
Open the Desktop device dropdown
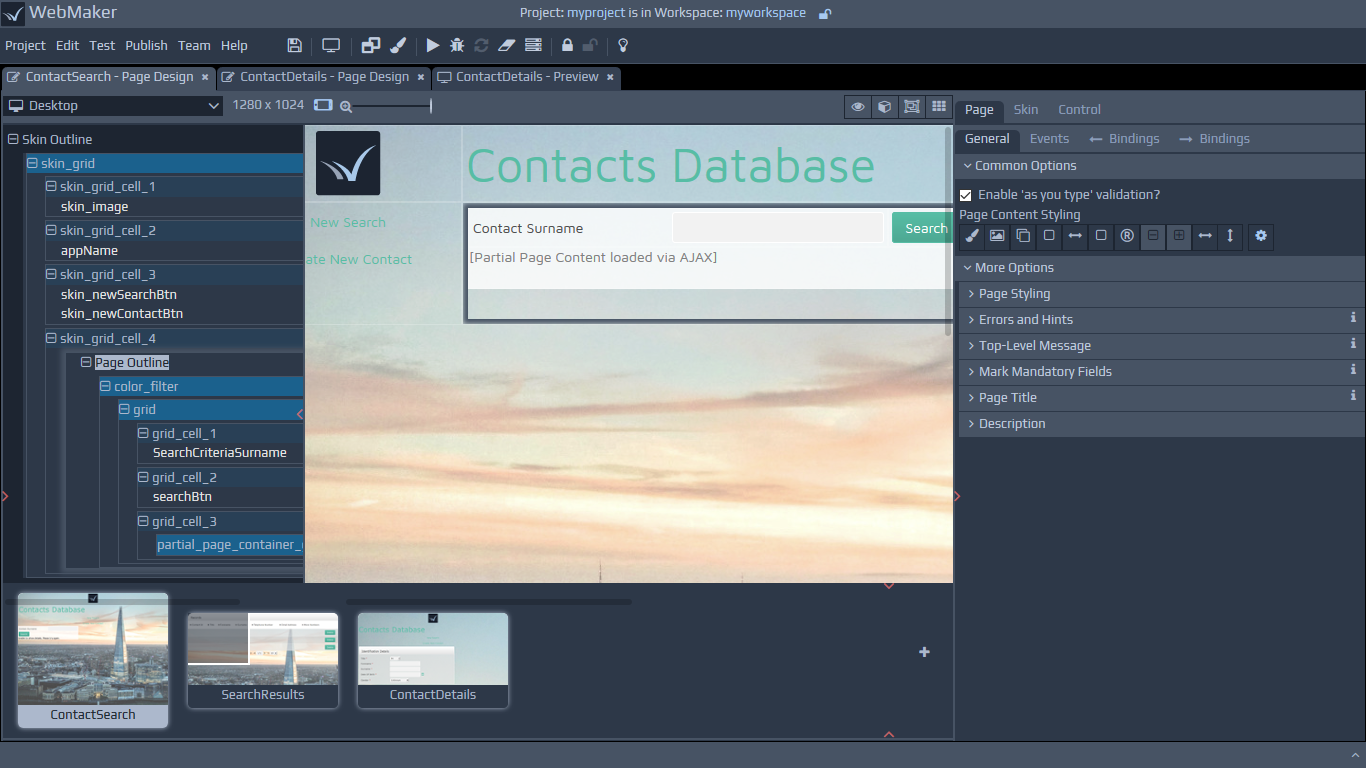[x=113, y=106]
